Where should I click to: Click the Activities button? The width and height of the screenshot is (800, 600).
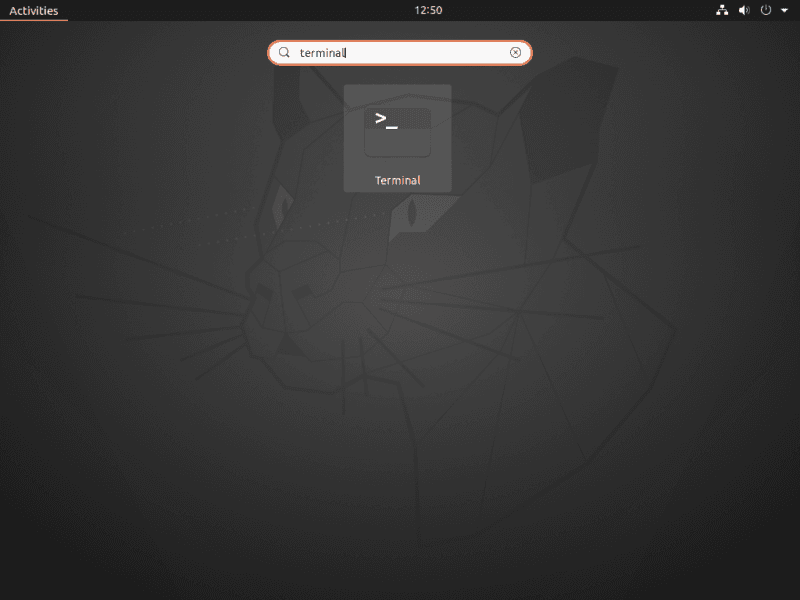33,10
